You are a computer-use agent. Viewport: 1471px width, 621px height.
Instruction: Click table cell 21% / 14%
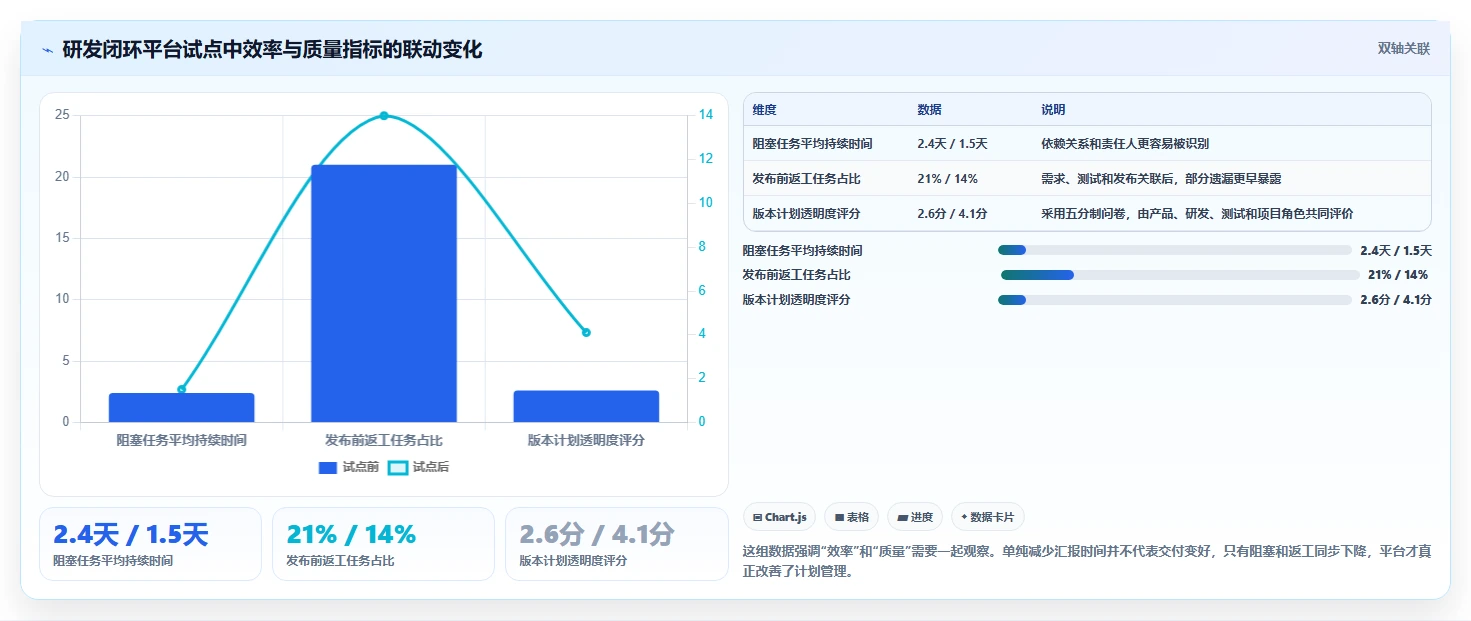click(947, 179)
